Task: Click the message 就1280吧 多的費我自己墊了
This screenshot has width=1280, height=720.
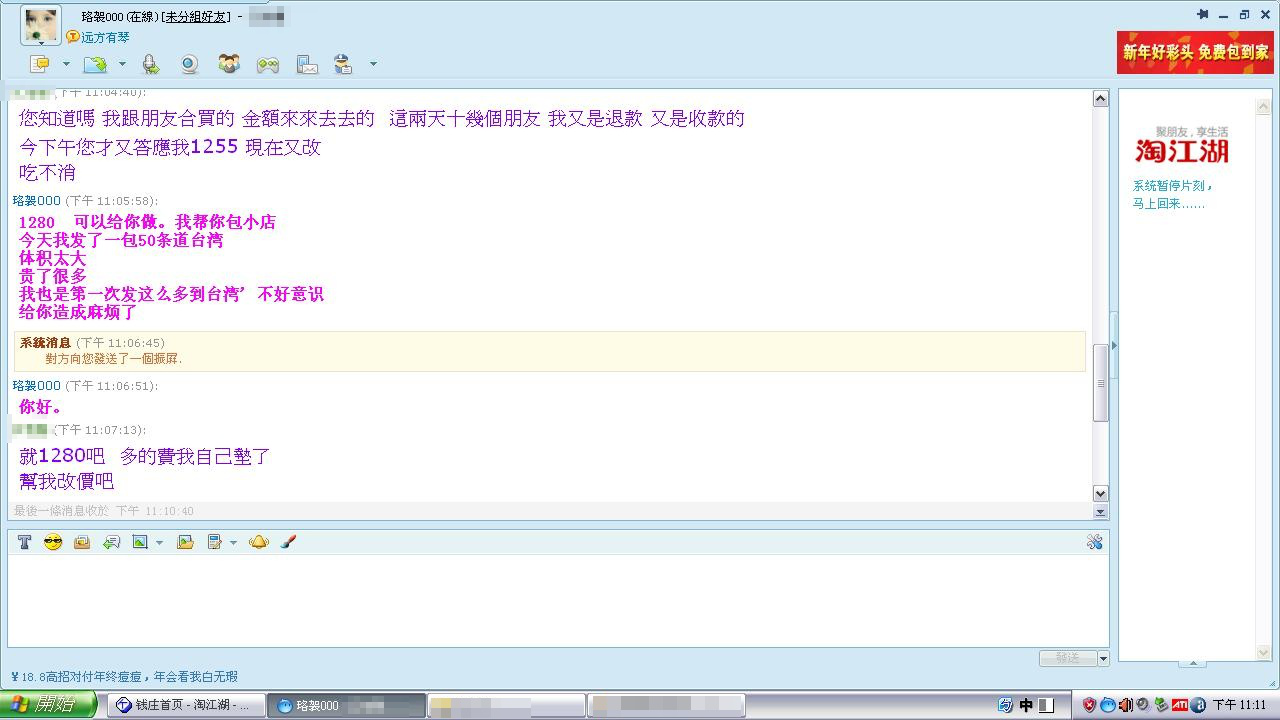Action: tap(145, 456)
